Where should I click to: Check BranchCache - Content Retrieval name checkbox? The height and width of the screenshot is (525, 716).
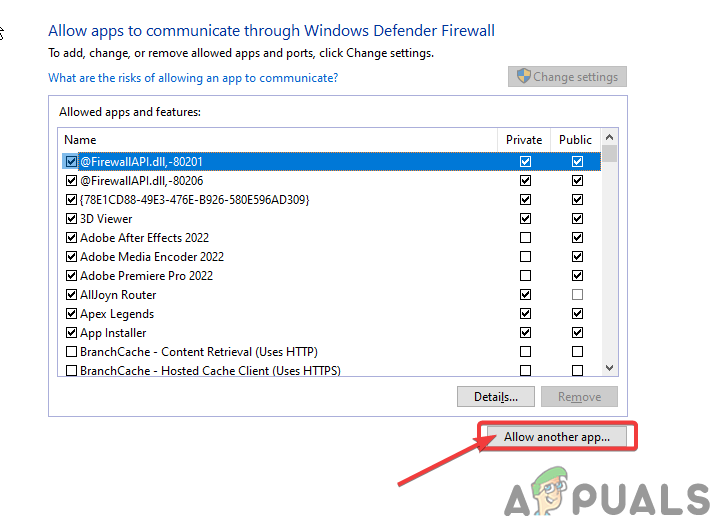coord(71,352)
